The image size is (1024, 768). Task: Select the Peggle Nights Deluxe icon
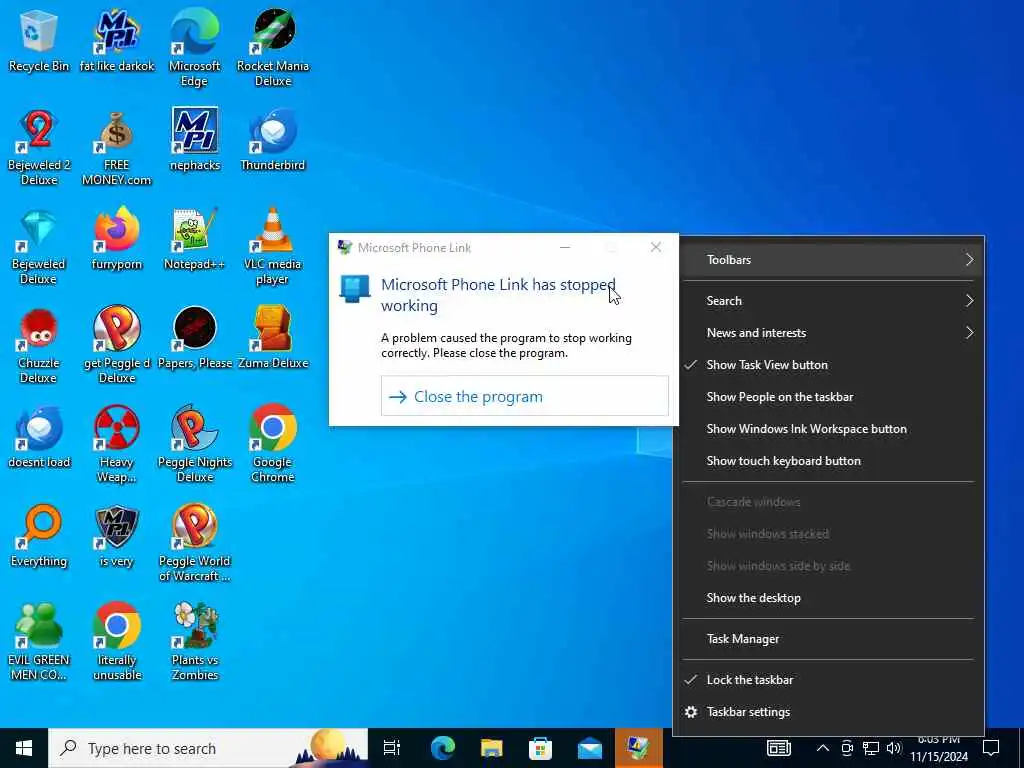195,444
